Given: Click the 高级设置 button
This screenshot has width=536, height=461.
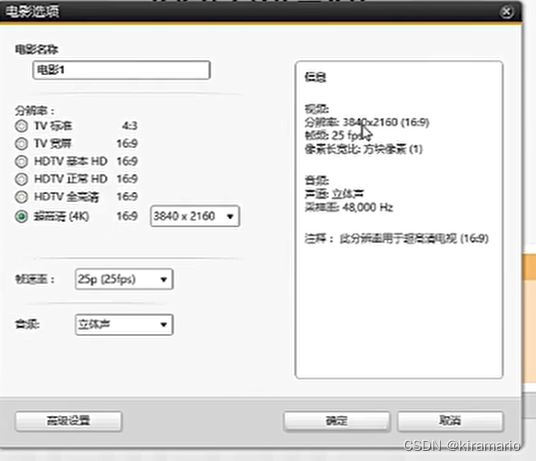Looking at the screenshot, I should pos(68,421).
